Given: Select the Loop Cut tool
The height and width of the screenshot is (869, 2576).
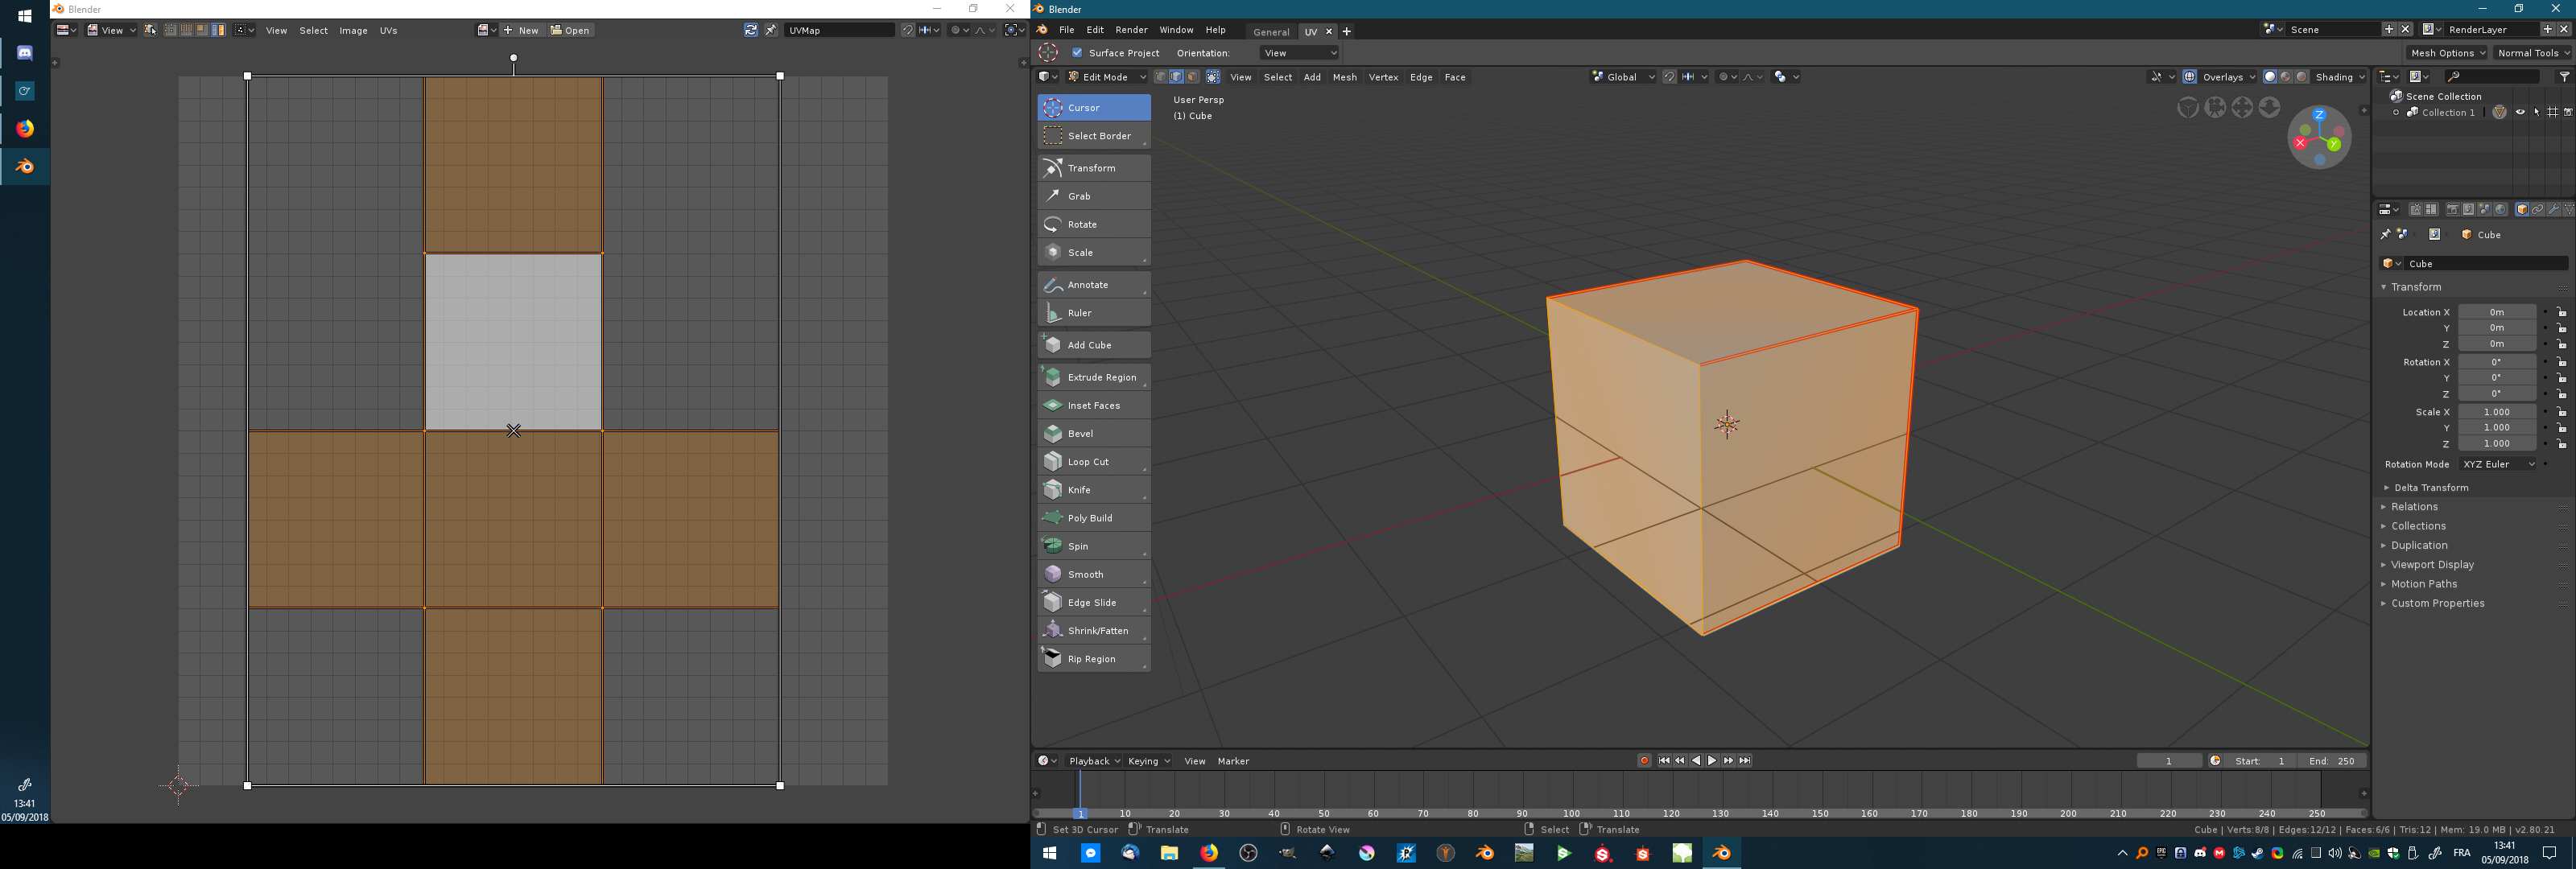Looking at the screenshot, I should [x=1094, y=462].
